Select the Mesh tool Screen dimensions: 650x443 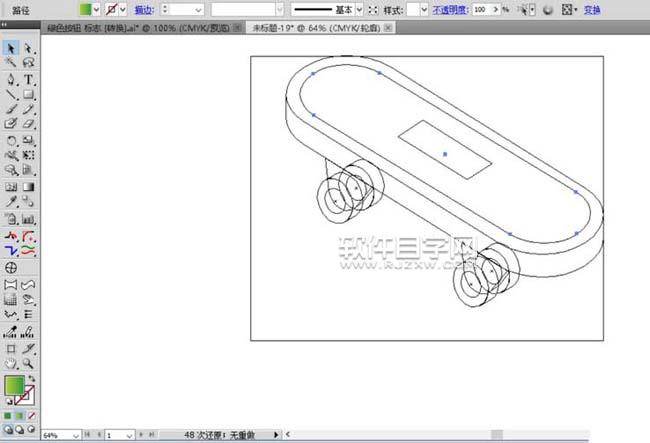(x=11, y=187)
